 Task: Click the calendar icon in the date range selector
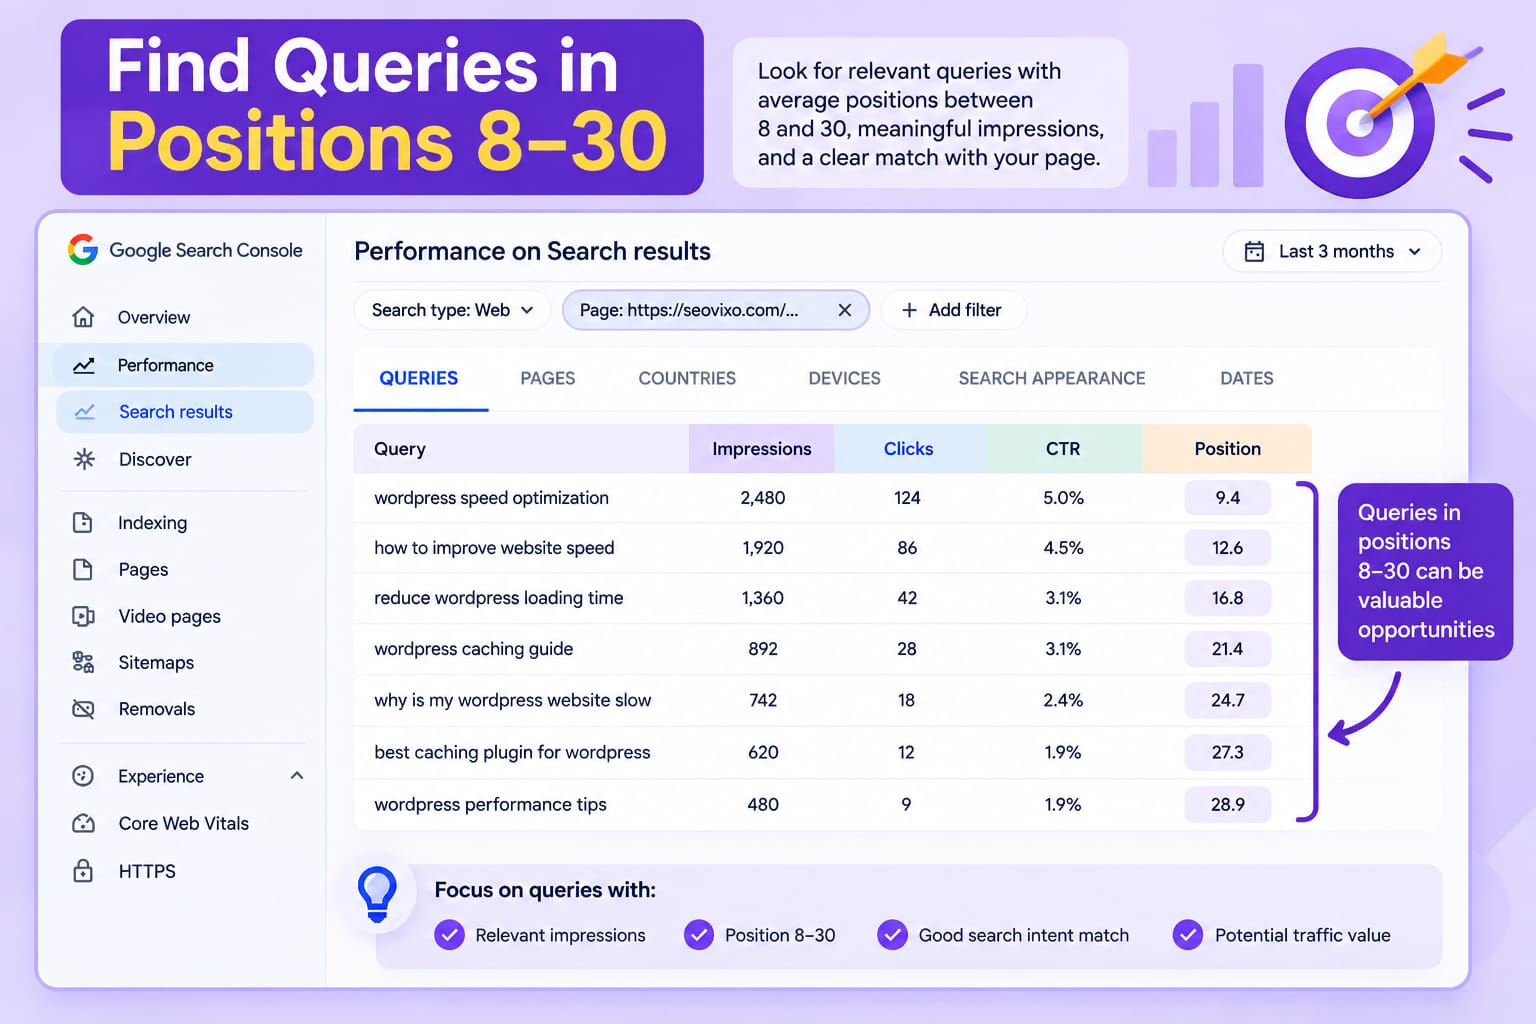(1254, 251)
